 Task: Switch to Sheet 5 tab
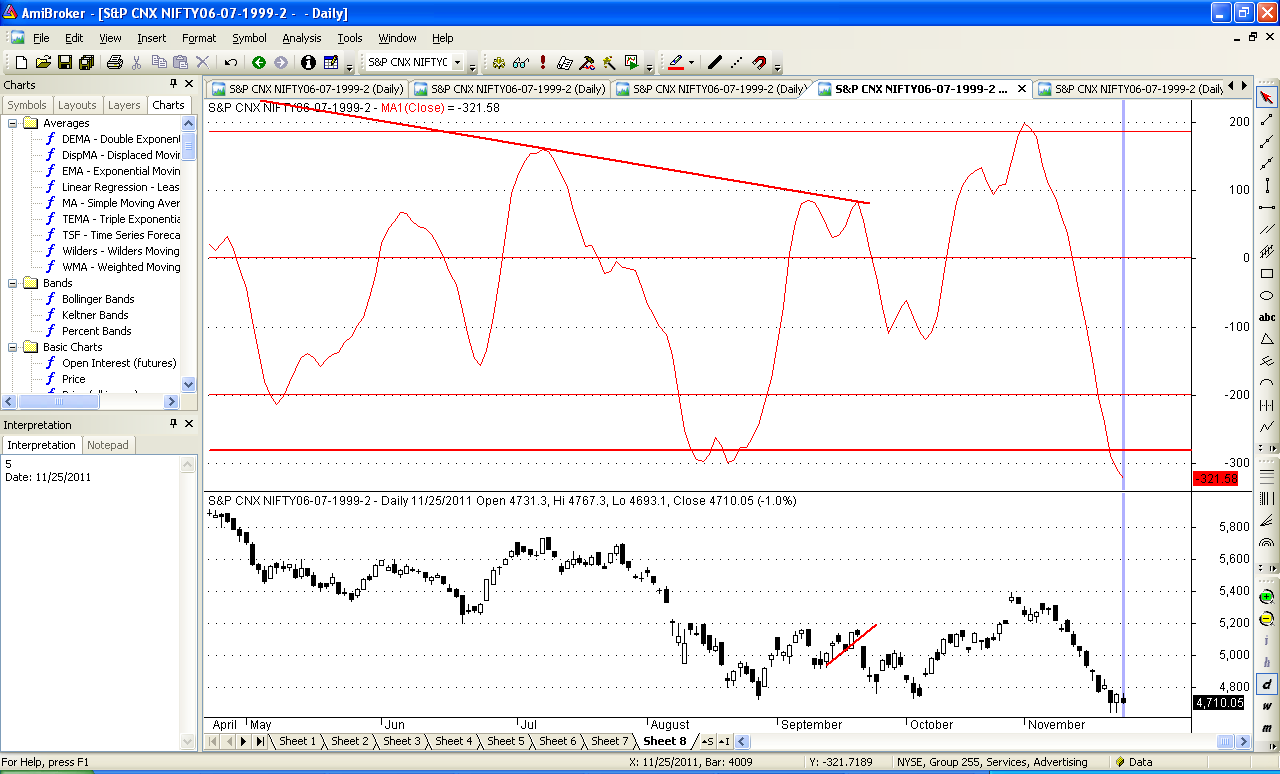tap(506, 741)
